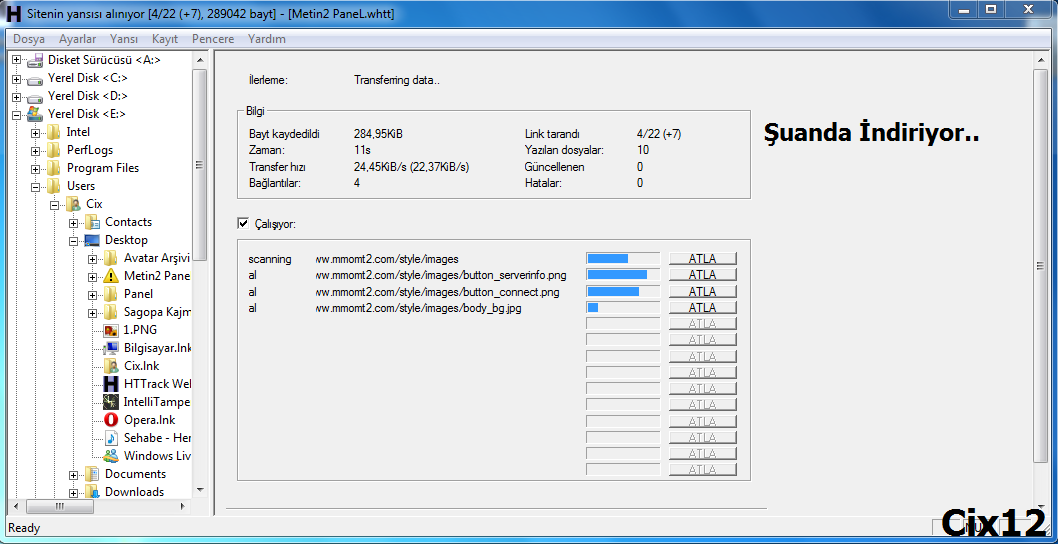Select the Yerel Disk E: drive icon
1058x544 pixels.
pos(36,114)
